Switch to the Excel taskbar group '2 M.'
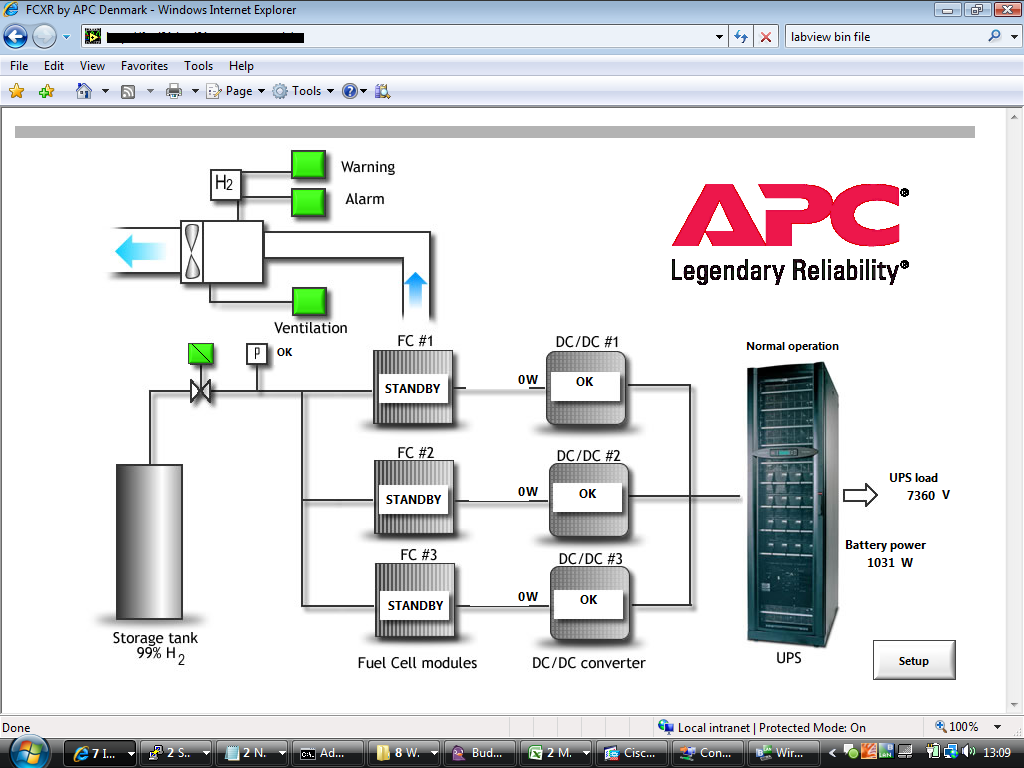This screenshot has width=1024, height=768. (x=559, y=753)
